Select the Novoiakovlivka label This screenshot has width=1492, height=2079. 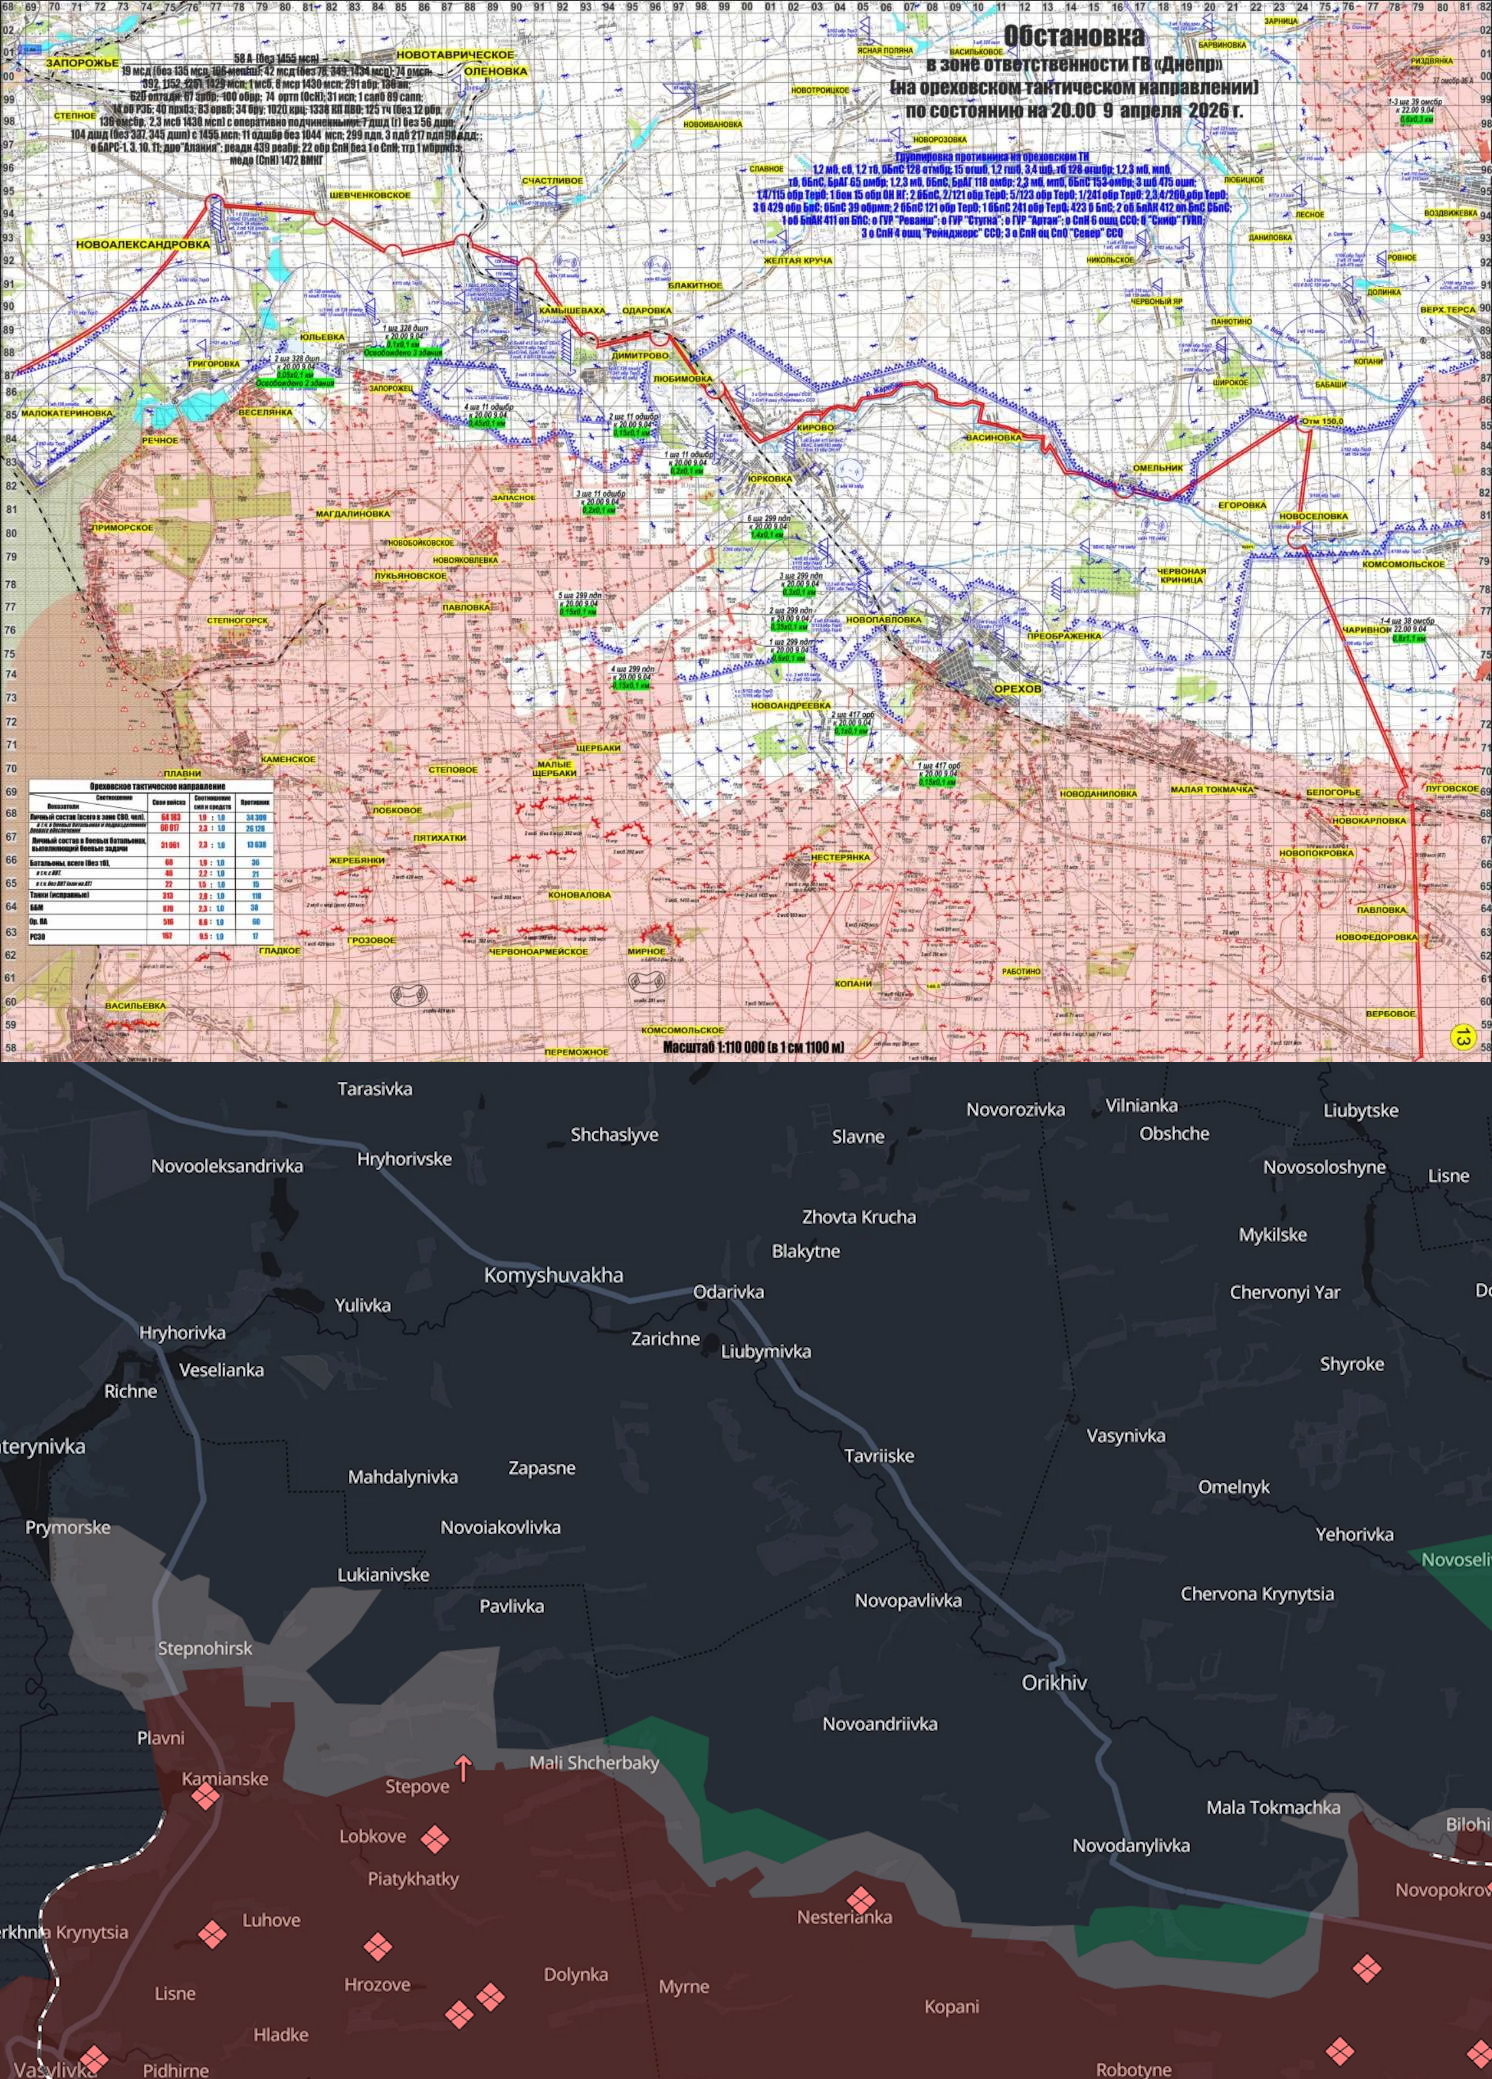coord(501,1528)
